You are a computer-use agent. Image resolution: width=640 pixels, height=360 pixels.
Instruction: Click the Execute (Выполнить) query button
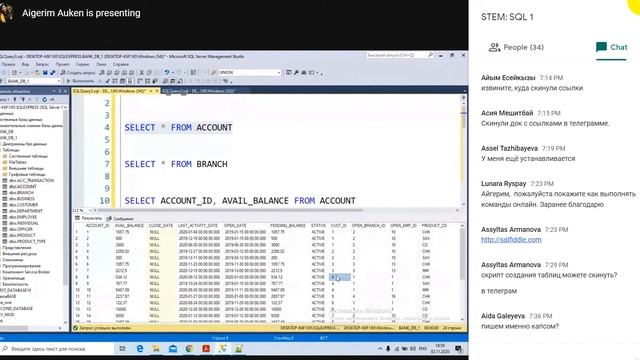[80, 81]
